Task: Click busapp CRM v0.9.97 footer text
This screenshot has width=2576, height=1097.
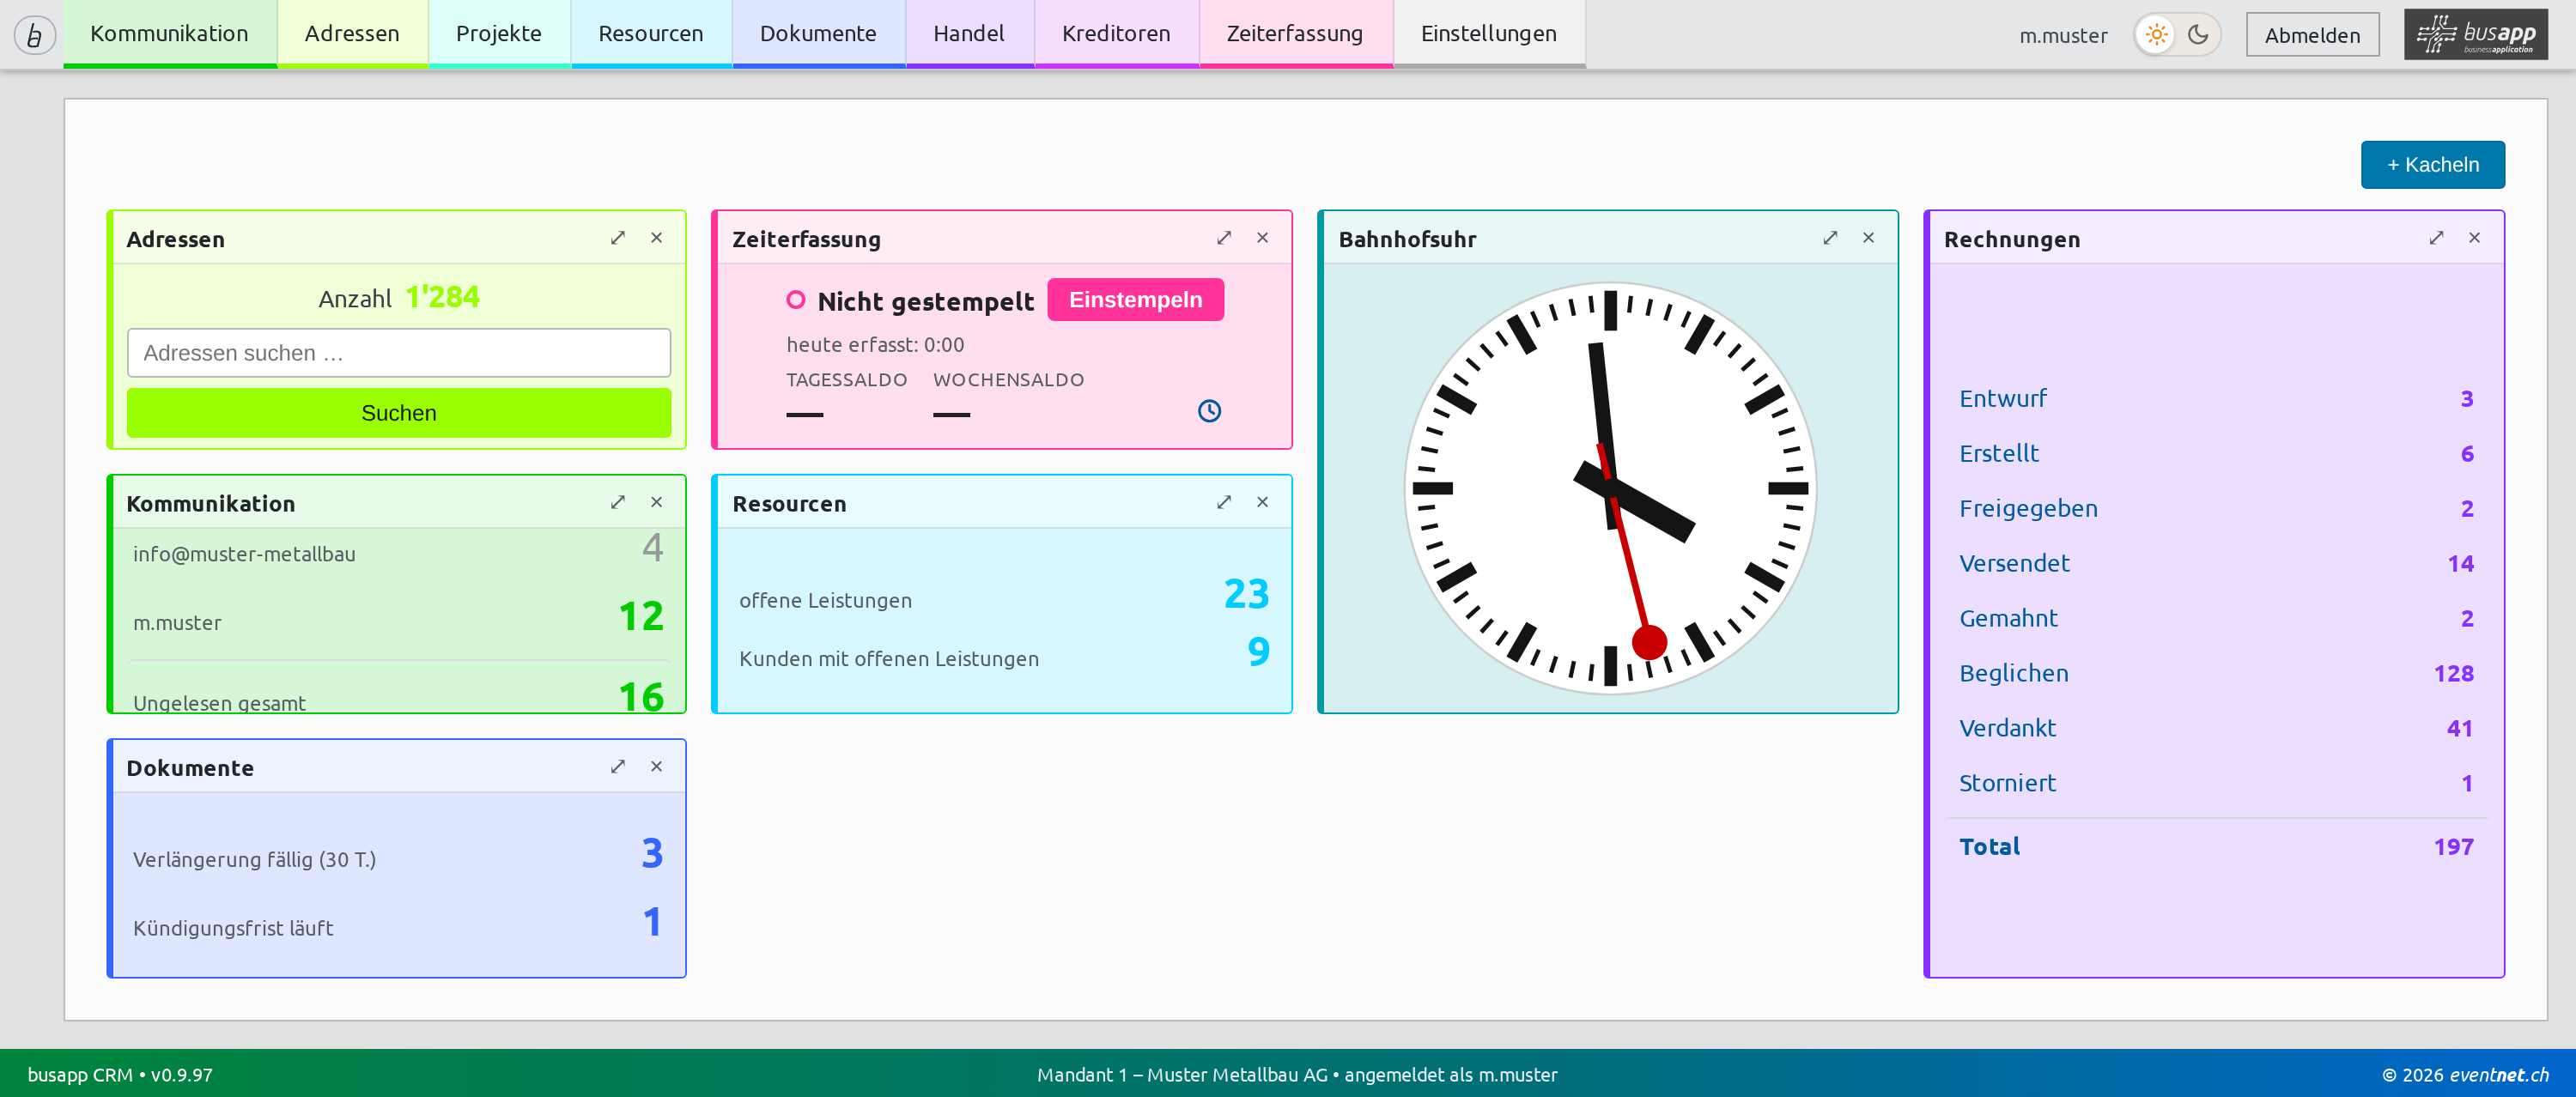Action: point(120,1075)
